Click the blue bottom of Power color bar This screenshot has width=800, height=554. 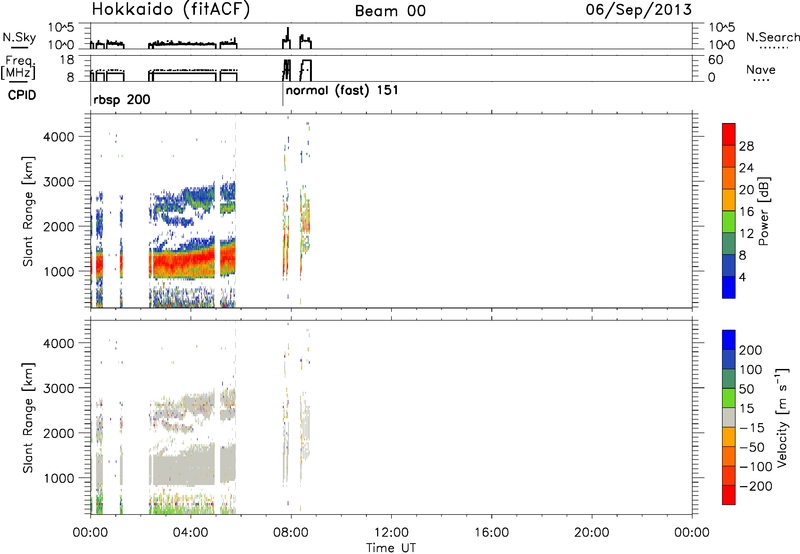pyautogui.click(x=729, y=287)
